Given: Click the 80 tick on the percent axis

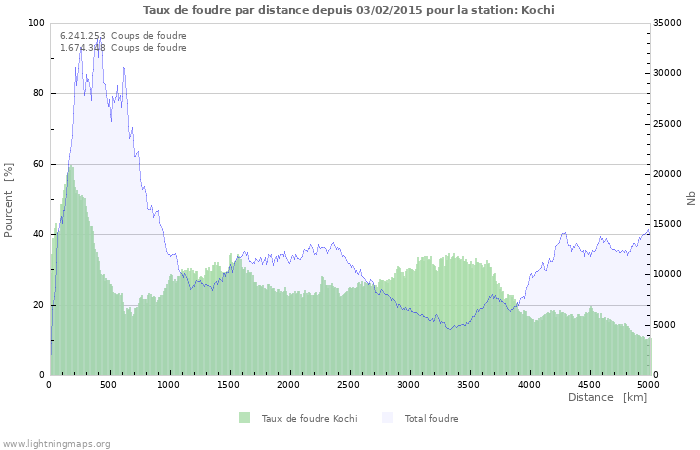Looking at the screenshot, I should point(38,93).
